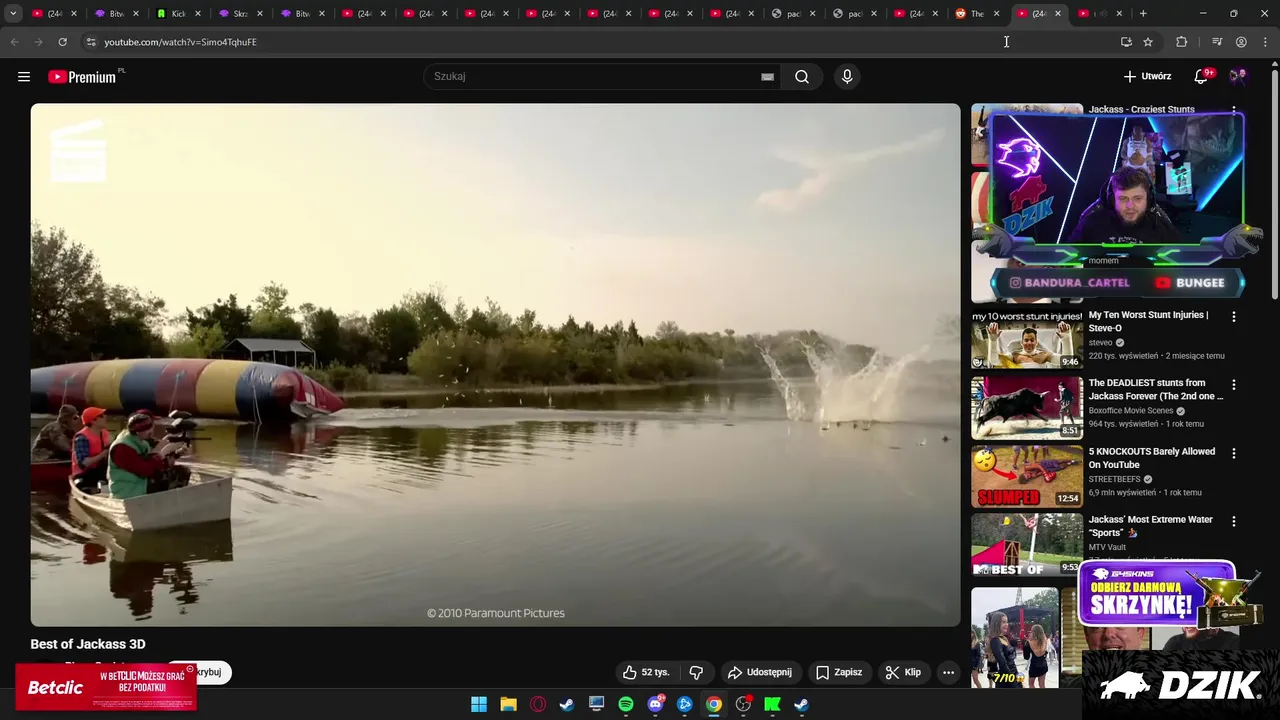This screenshot has width=1280, height=720.
Task: Open Chrome extensions puzzle icon
Action: (x=1181, y=42)
